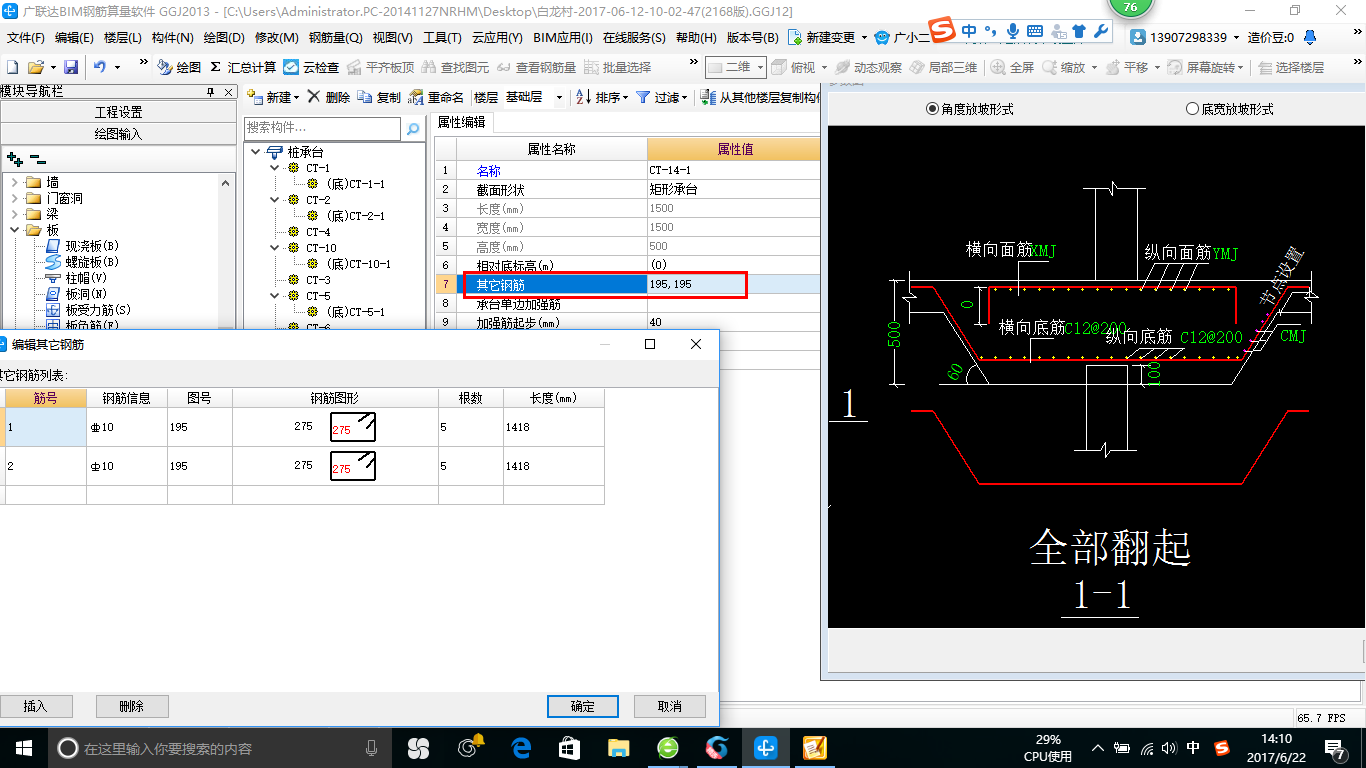Click 确定 in 编辑其它钢筋 dialog
This screenshot has width=1366, height=768.
[x=583, y=706]
